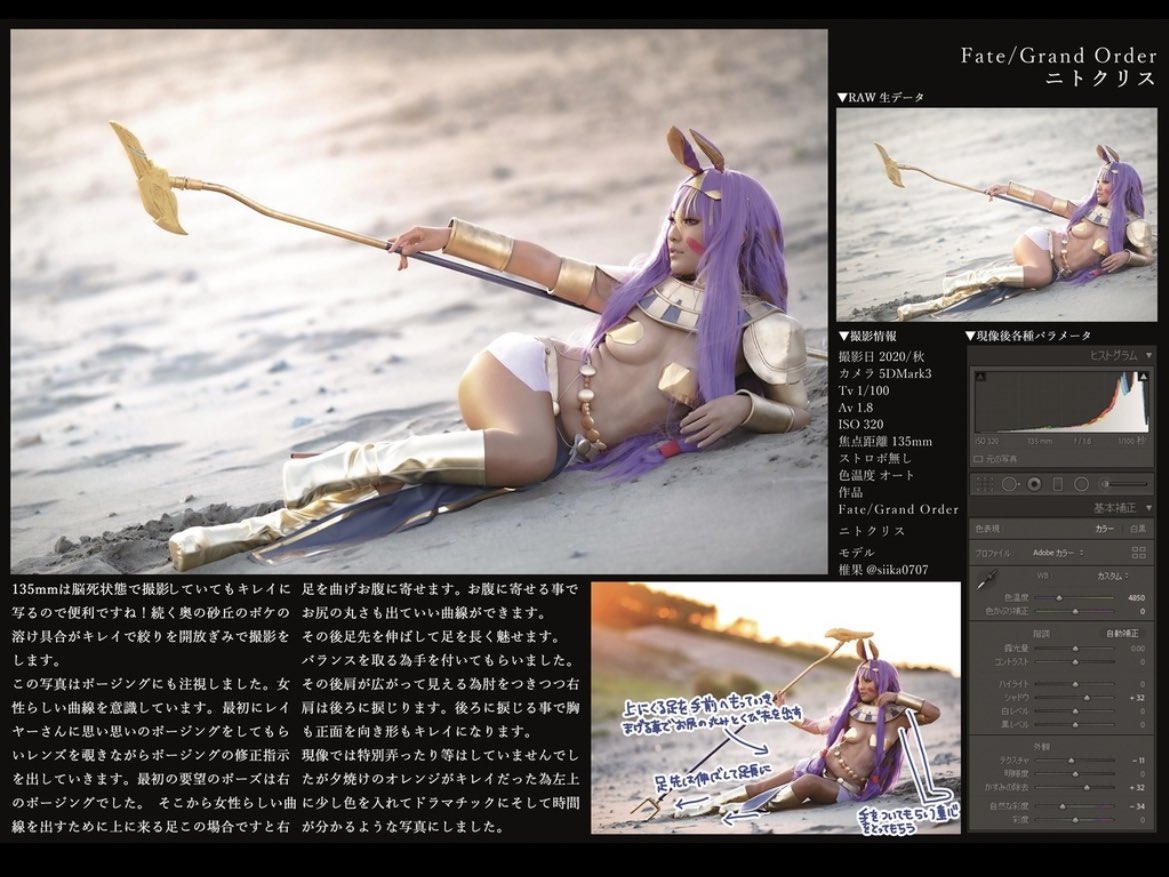Click the '色表現' label

[x=987, y=529]
